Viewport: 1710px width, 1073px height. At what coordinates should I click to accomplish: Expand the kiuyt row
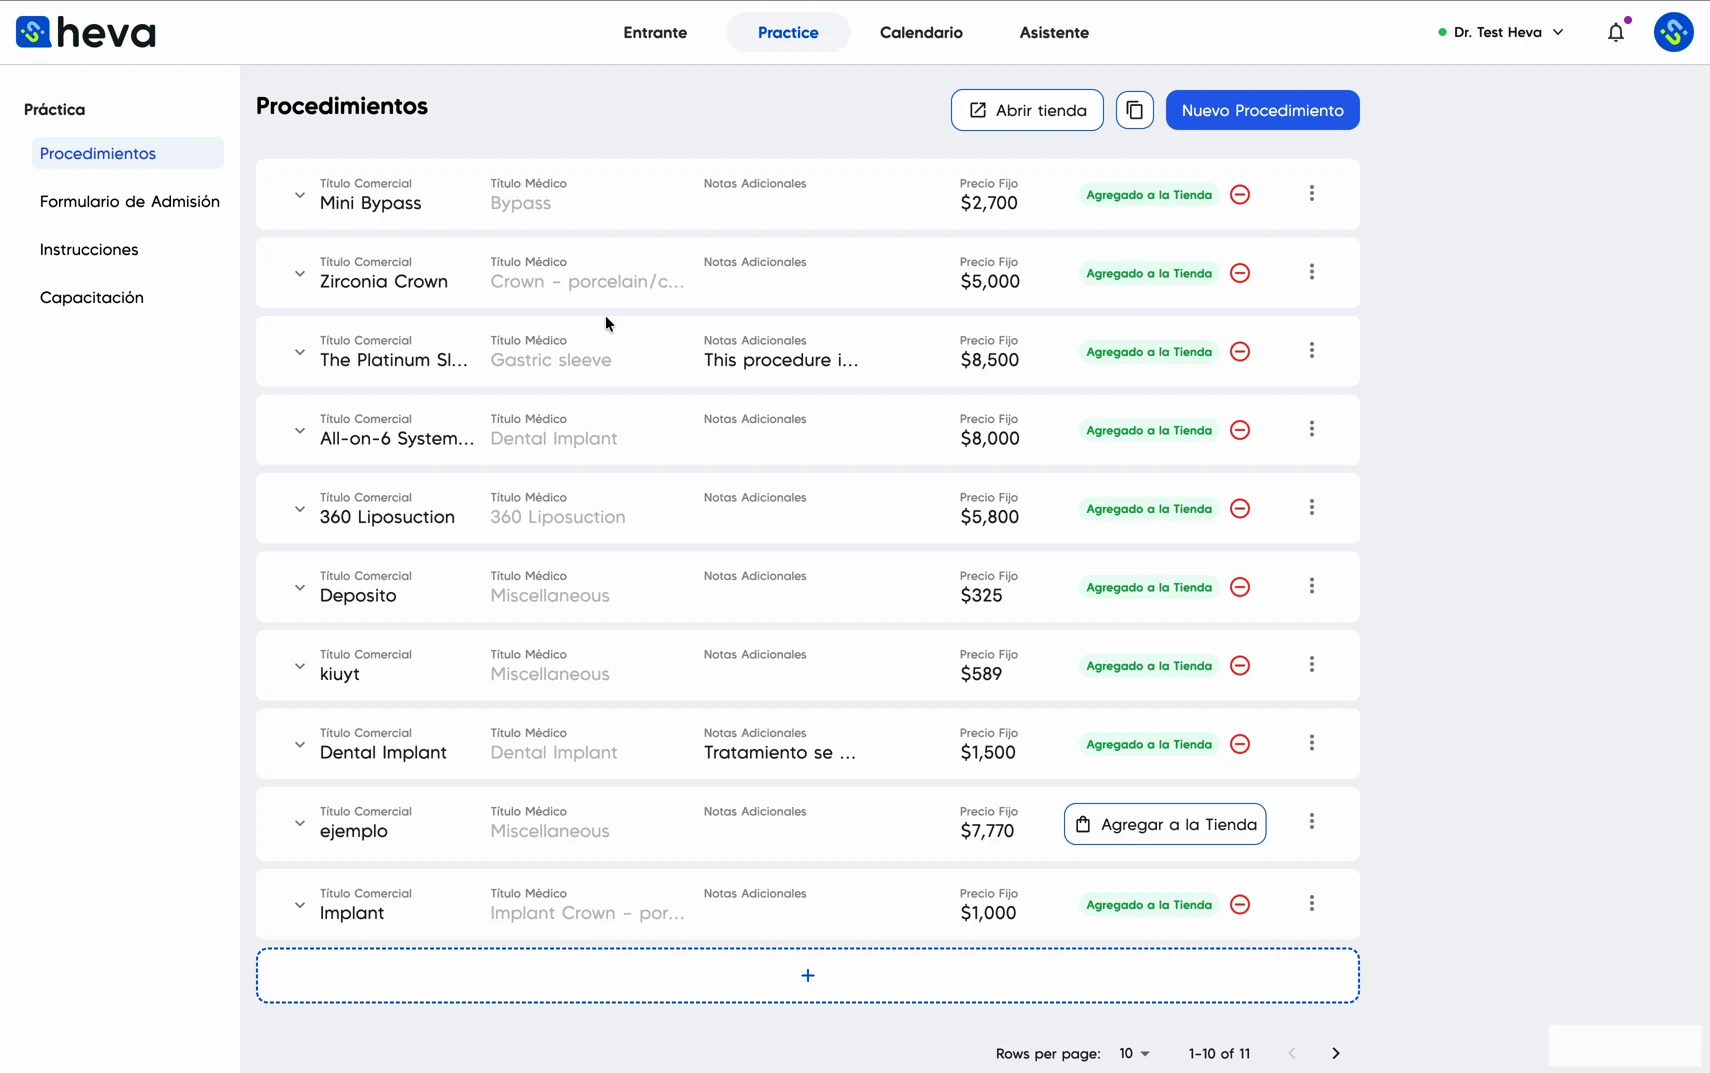(x=299, y=666)
